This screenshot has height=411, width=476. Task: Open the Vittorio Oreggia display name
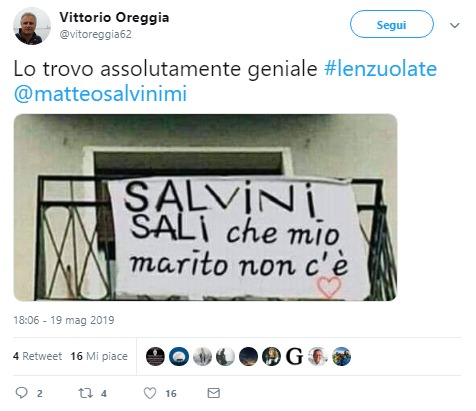[114, 17]
